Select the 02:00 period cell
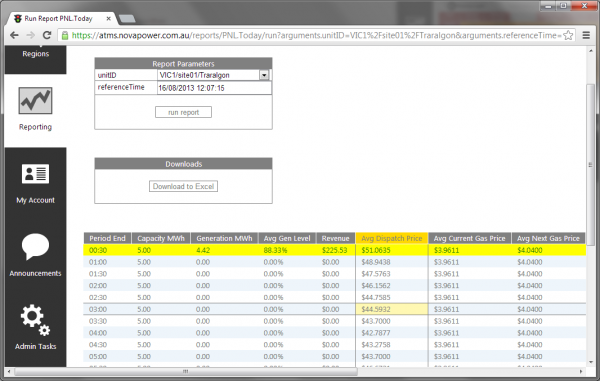This screenshot has height=381, width=600. [98, 286]
